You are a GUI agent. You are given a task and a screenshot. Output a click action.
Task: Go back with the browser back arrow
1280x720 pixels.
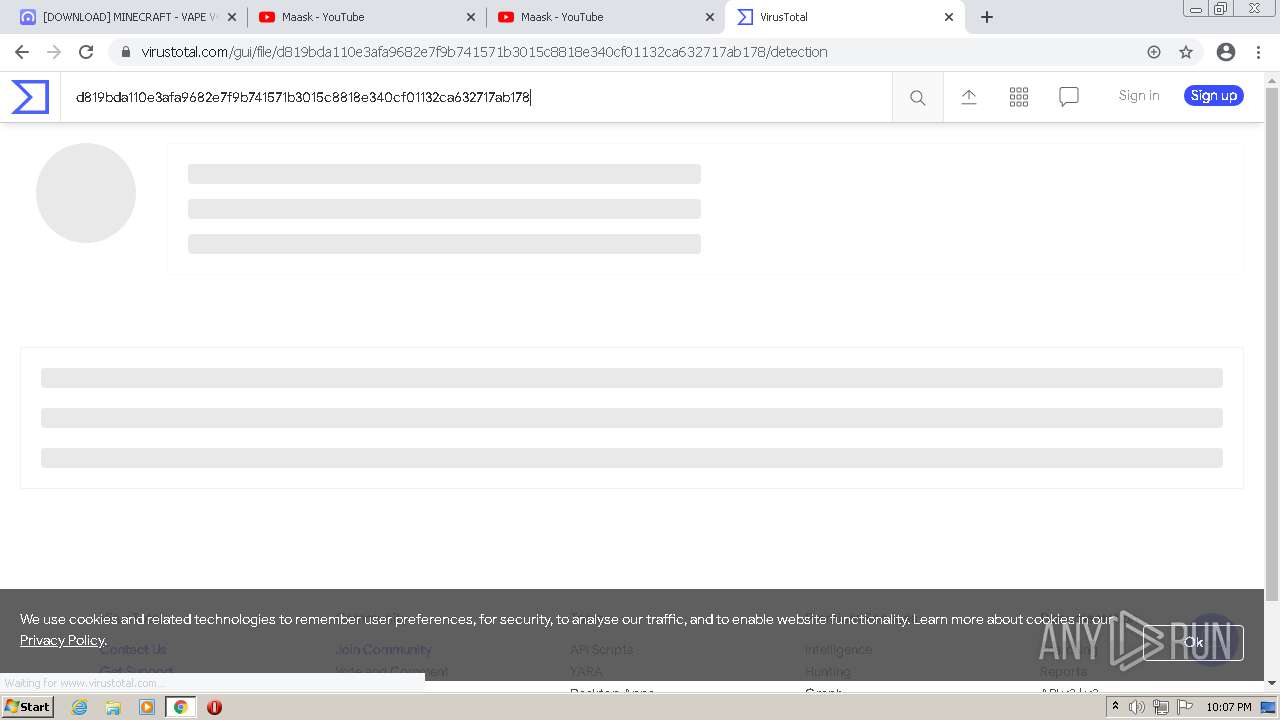click(22, 52)
